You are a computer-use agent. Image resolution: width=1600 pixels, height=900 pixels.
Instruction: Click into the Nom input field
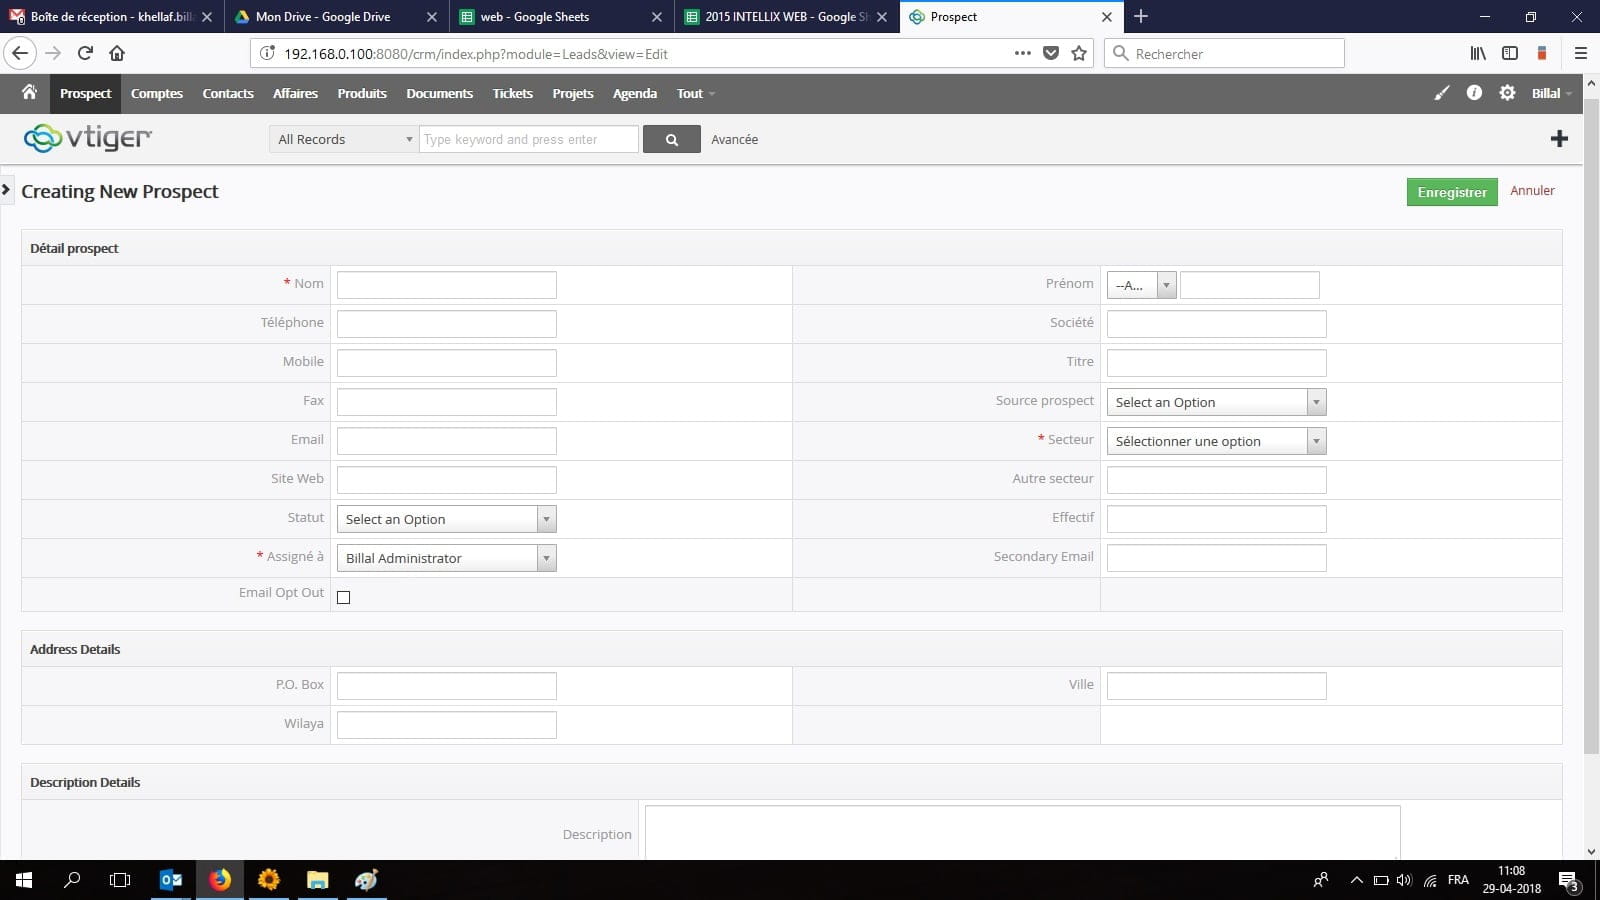pos(446,285)
